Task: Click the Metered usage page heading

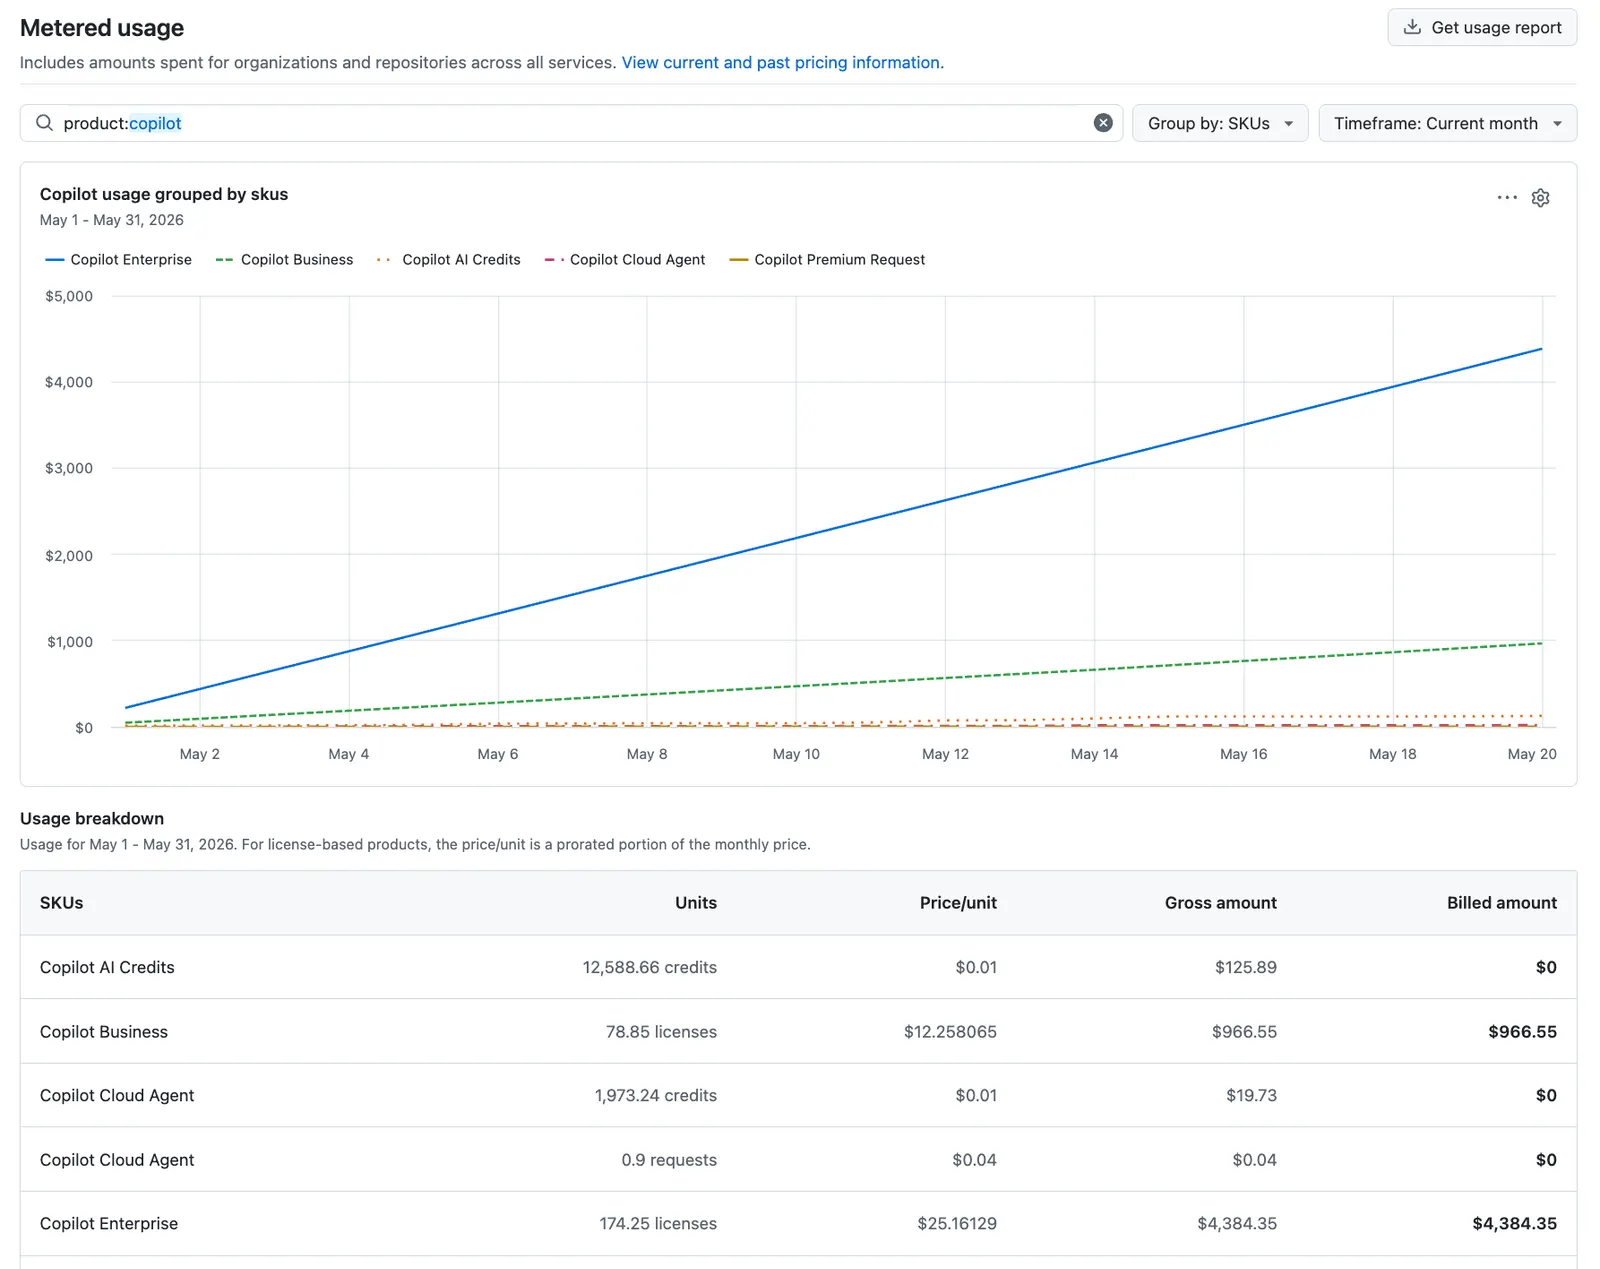Action: 102,28
